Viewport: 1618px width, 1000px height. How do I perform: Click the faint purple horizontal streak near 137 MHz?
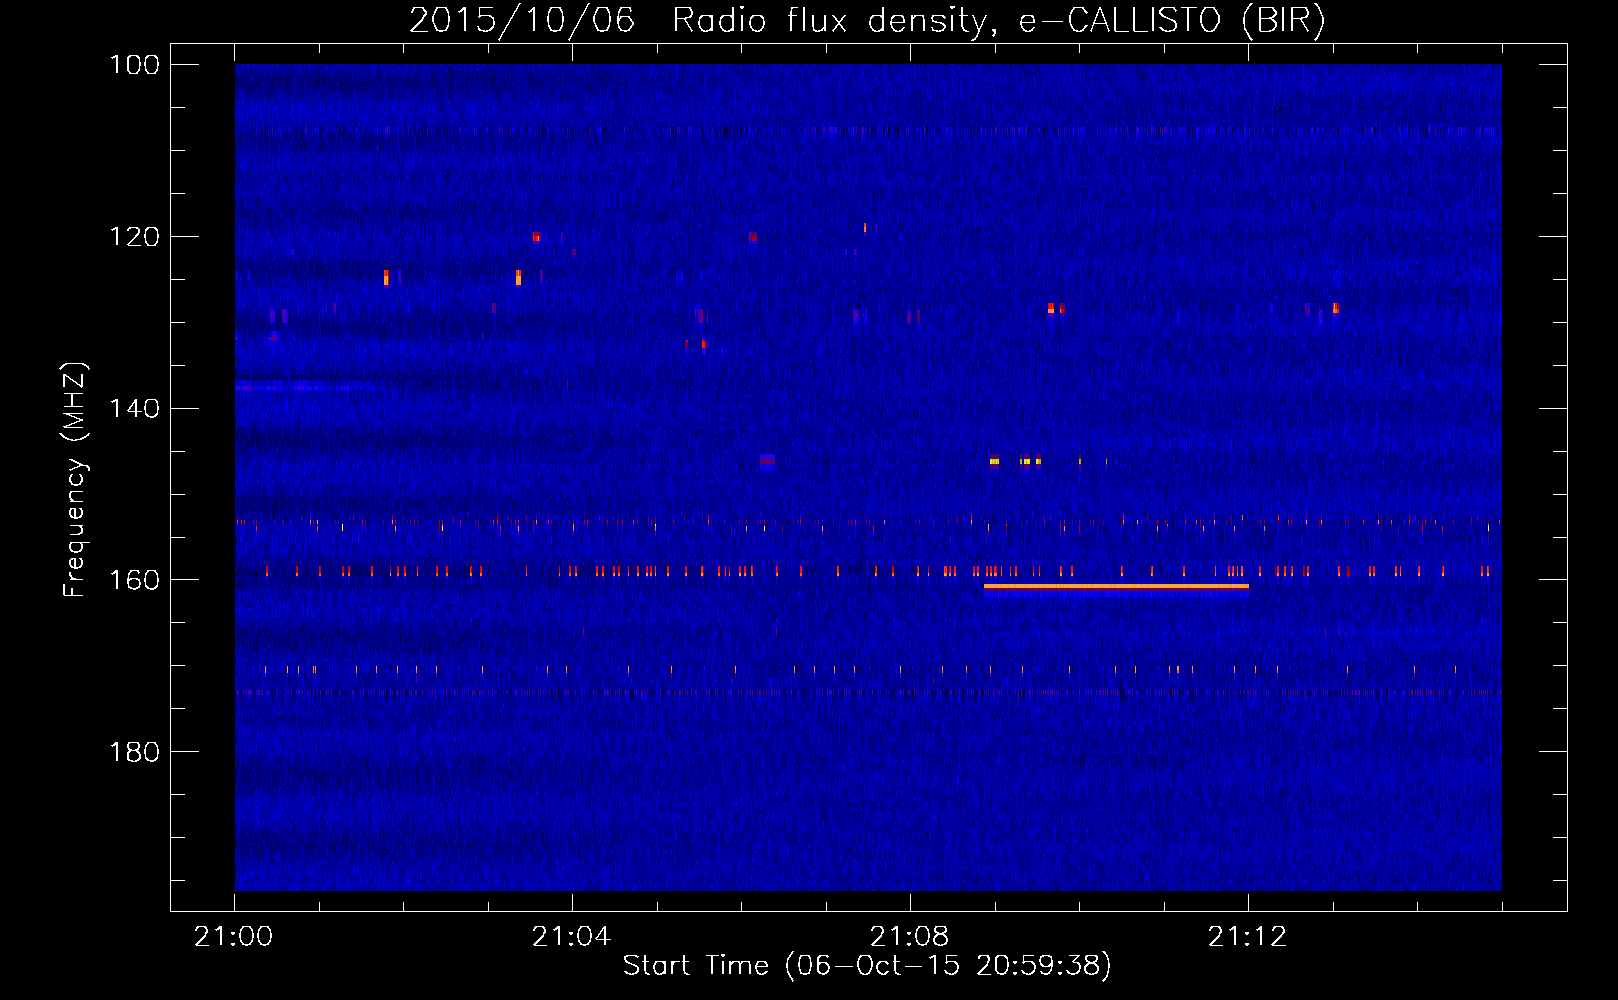point(305,386)
